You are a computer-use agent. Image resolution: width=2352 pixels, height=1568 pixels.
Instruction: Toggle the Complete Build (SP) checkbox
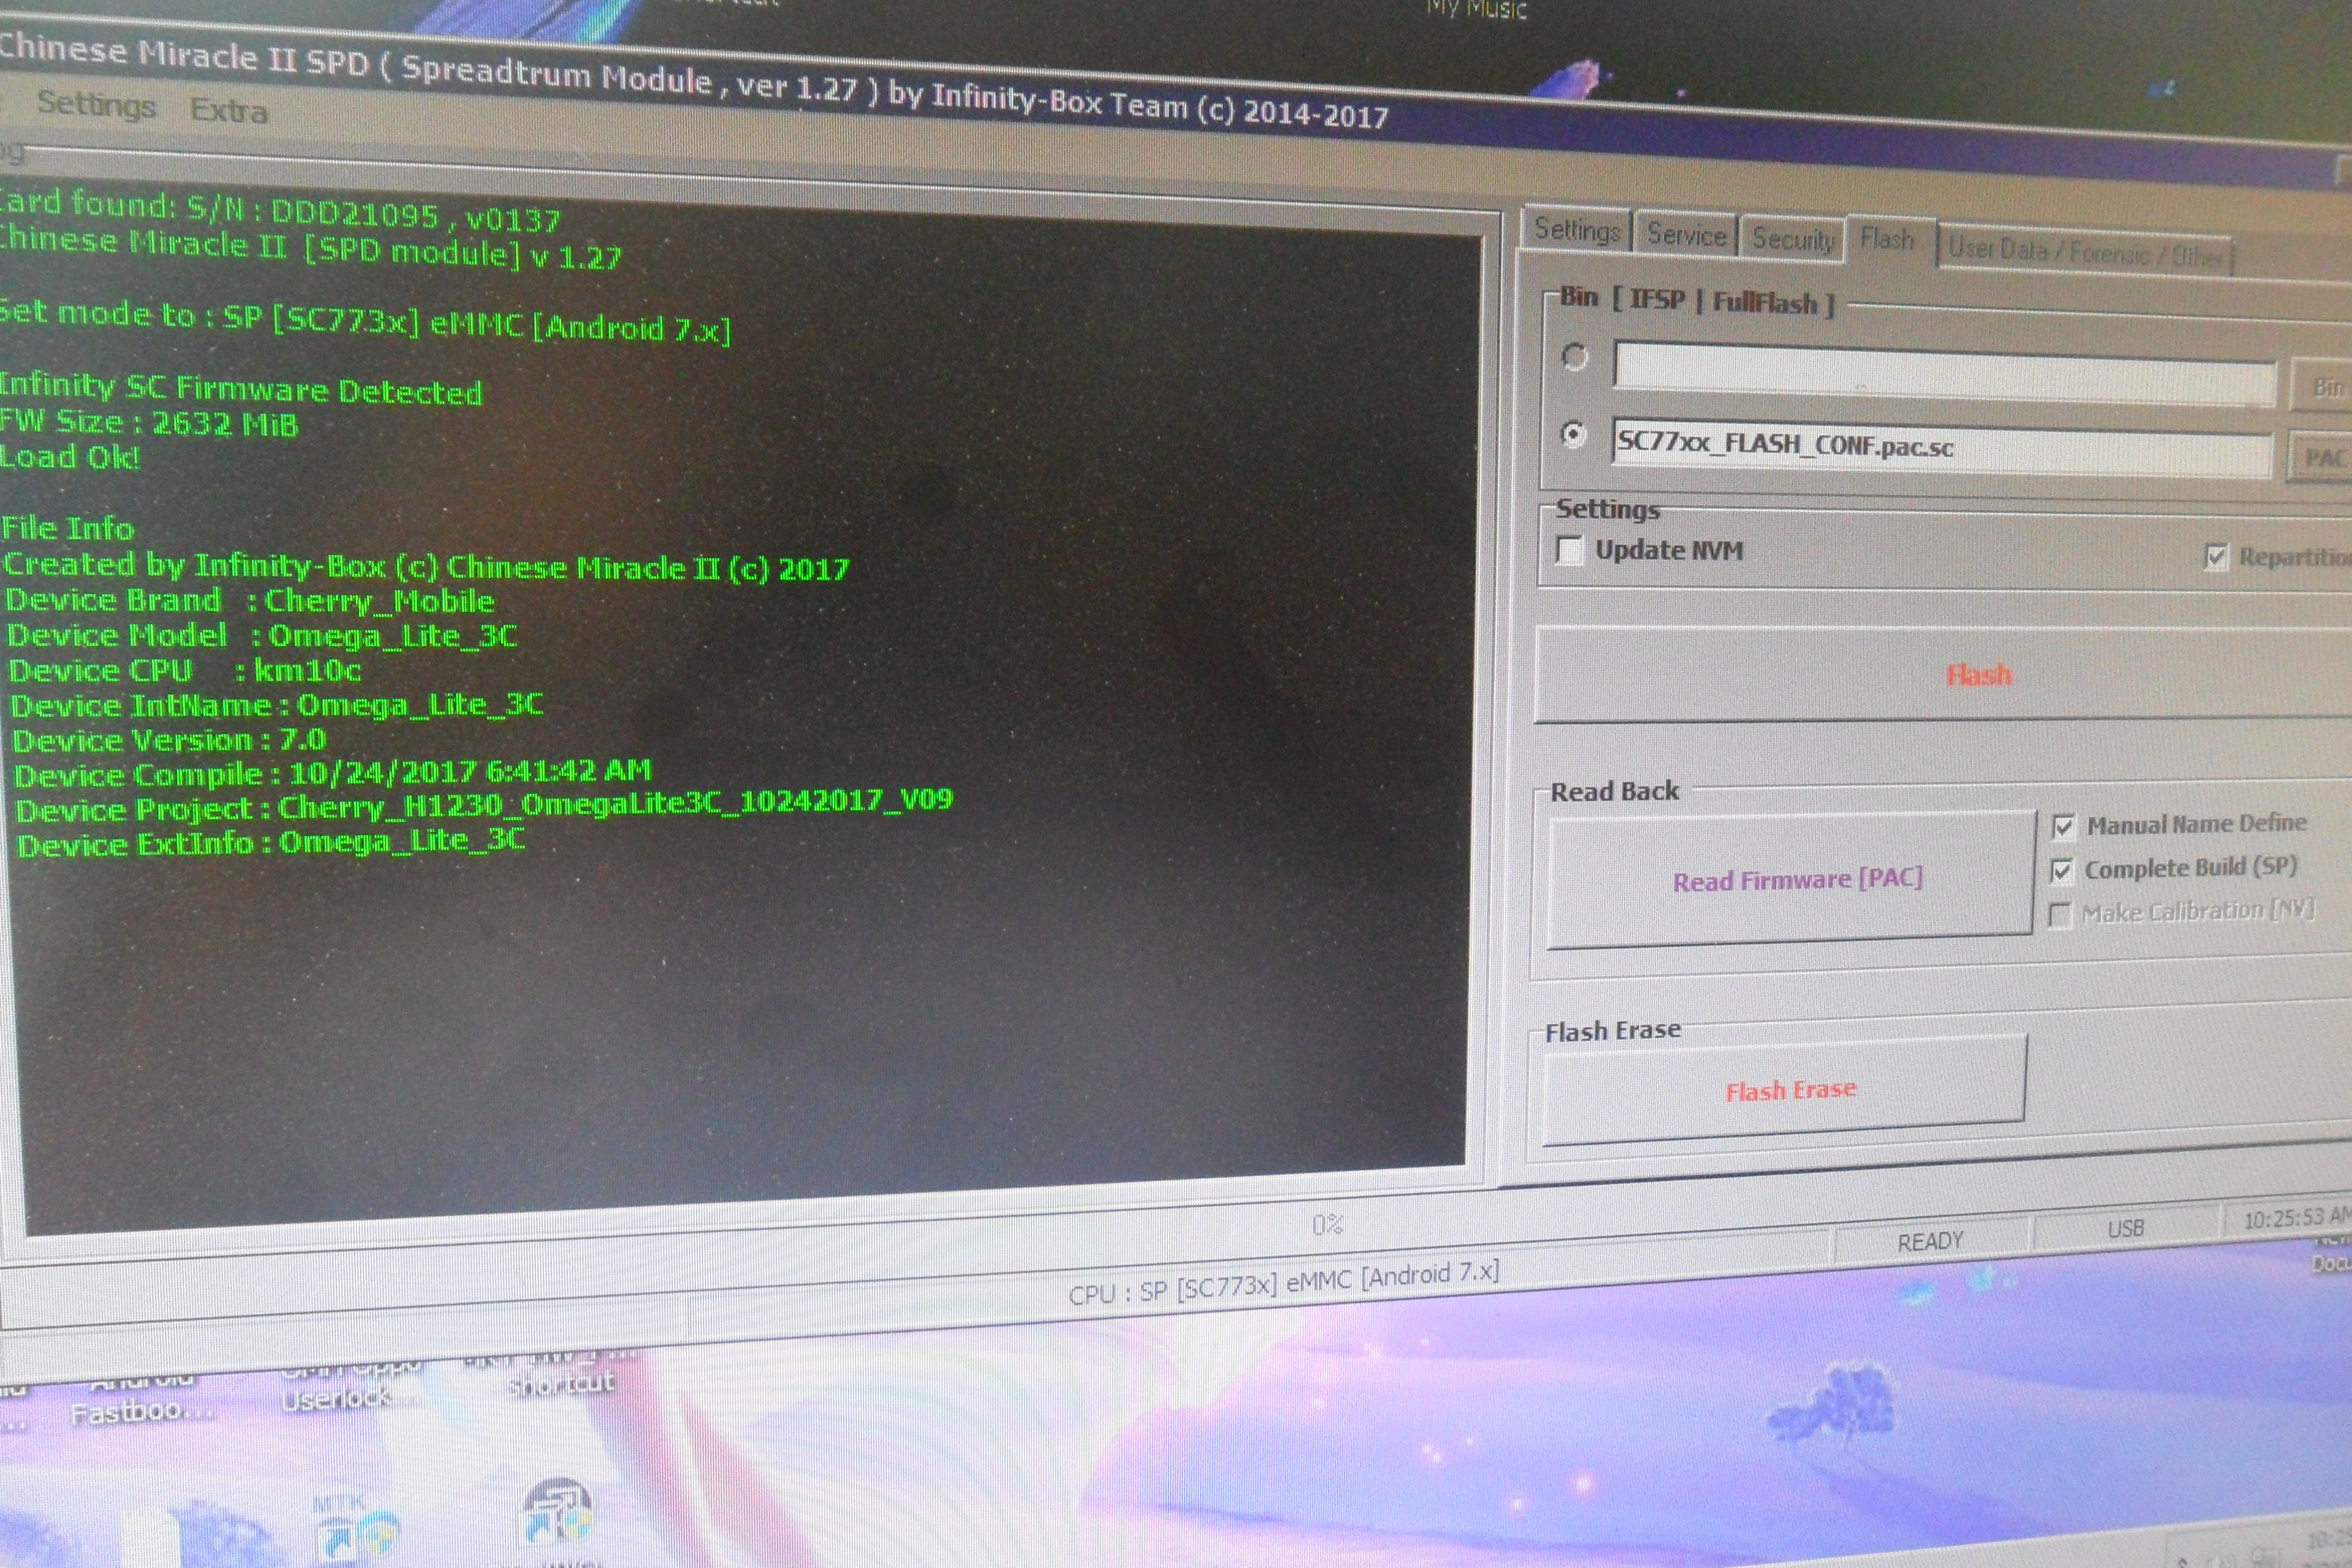[2061, 870]
